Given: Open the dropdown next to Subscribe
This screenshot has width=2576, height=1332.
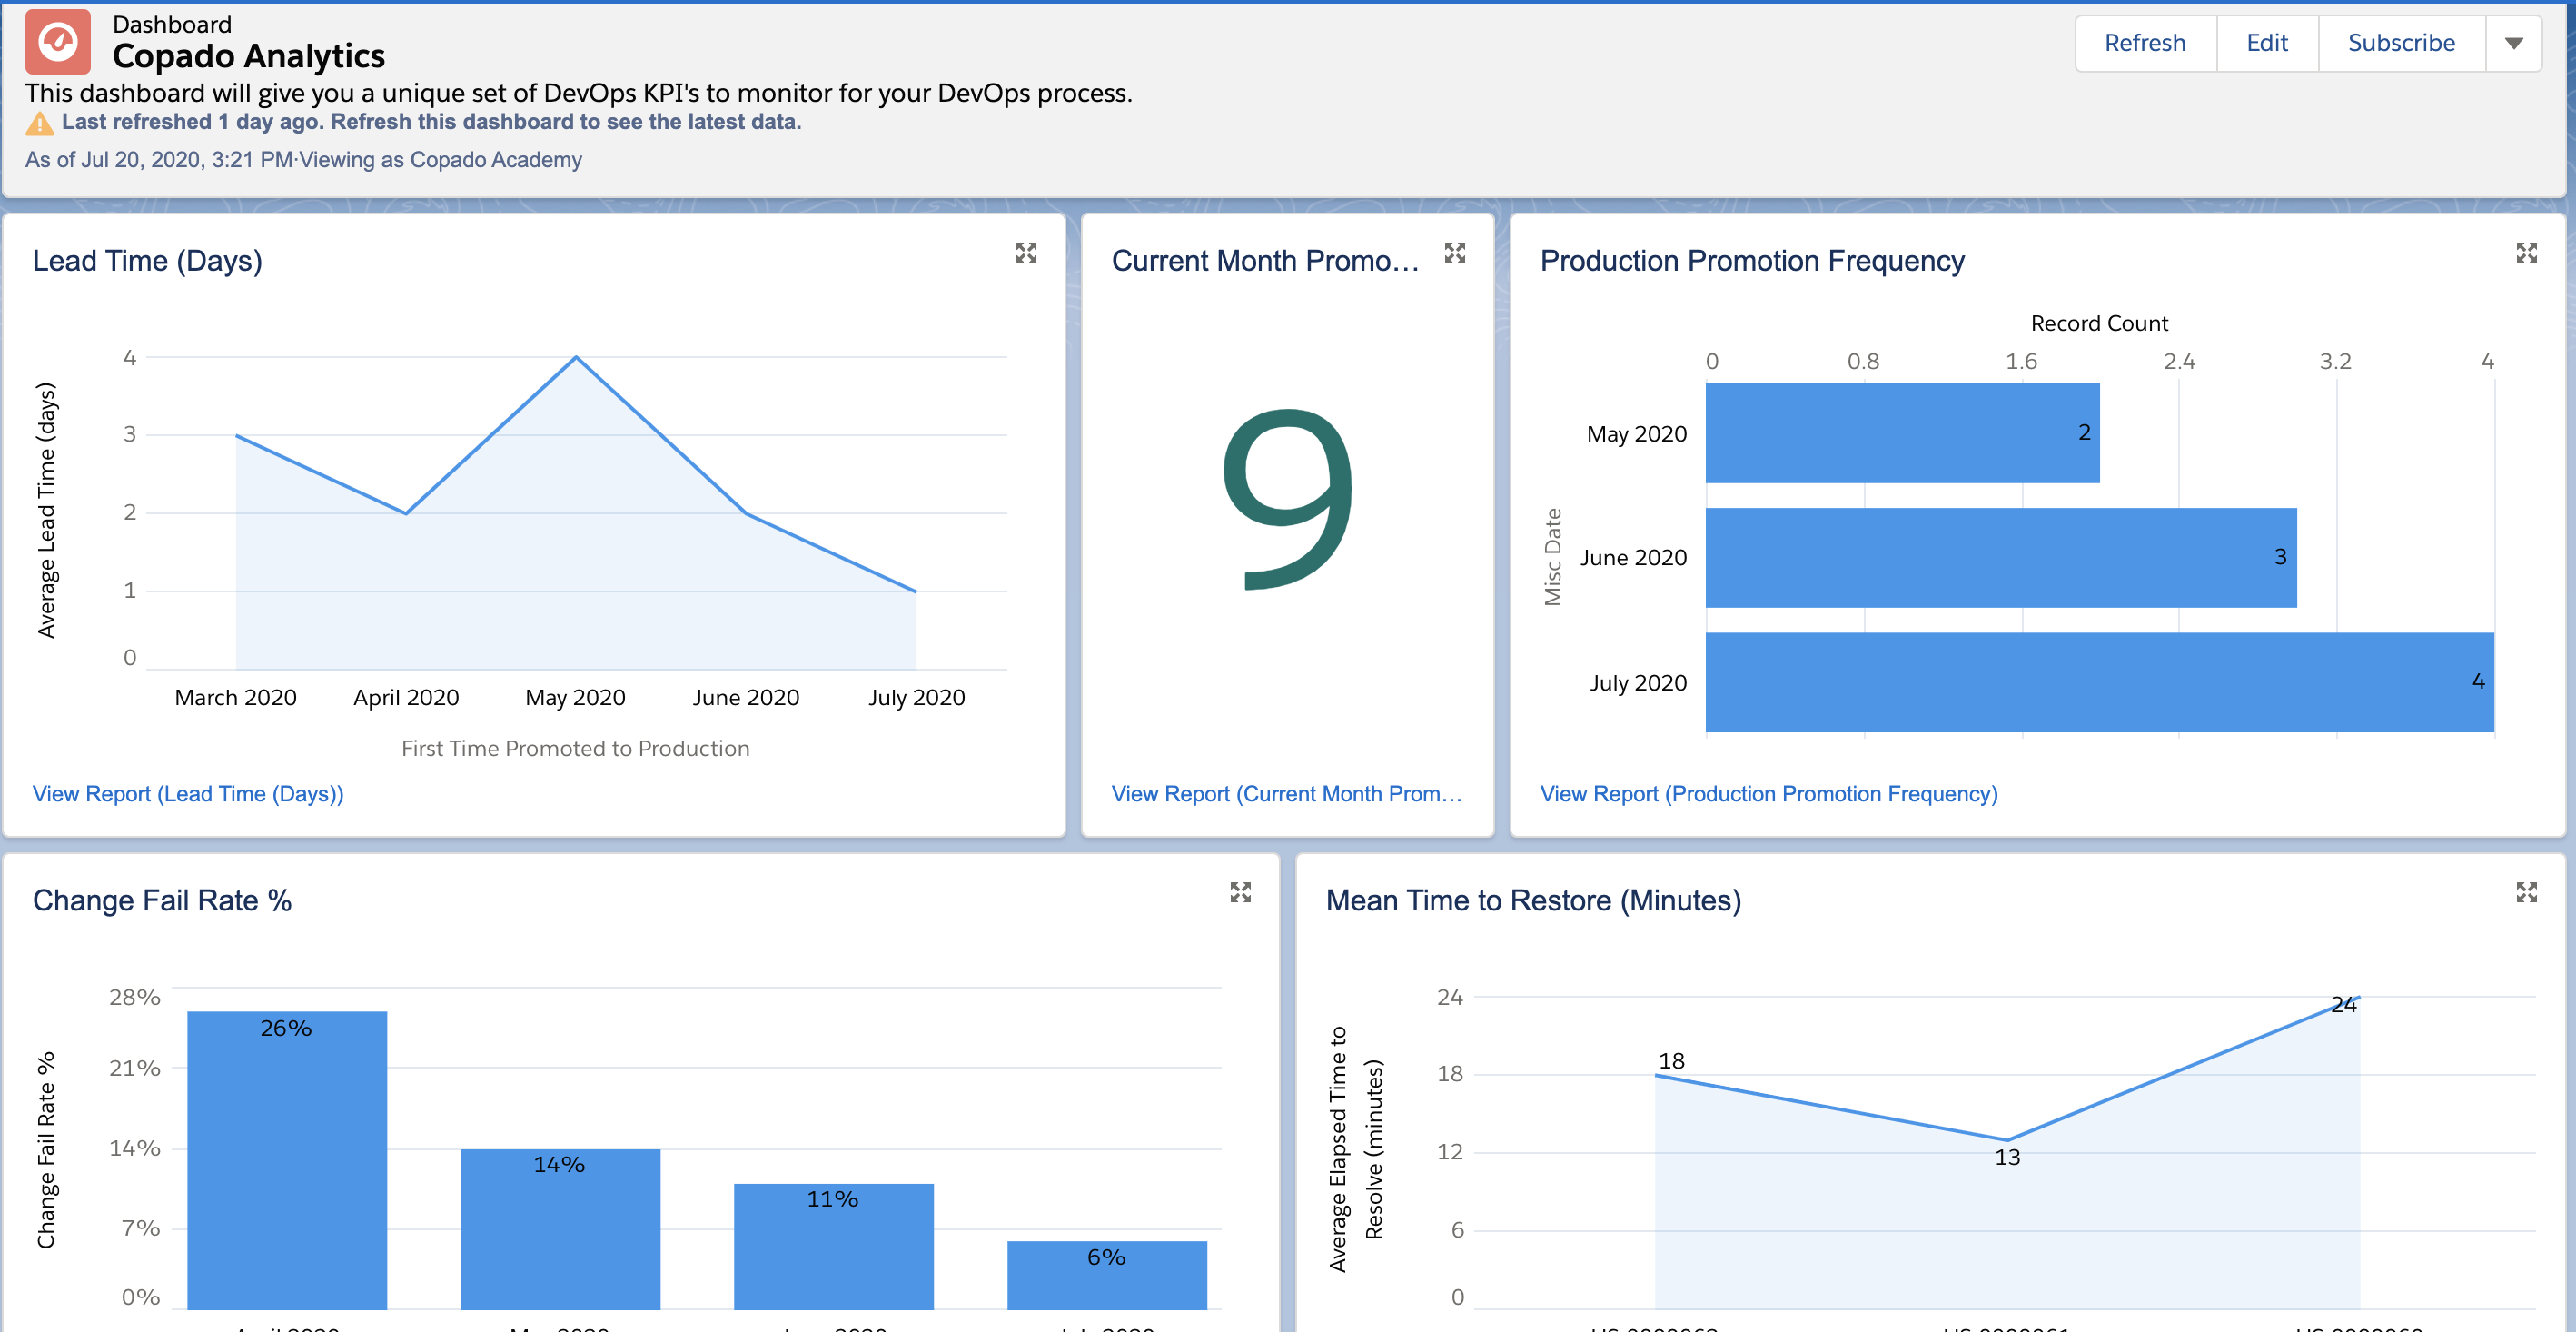Looking at the screenshot, I should 2514,43.
